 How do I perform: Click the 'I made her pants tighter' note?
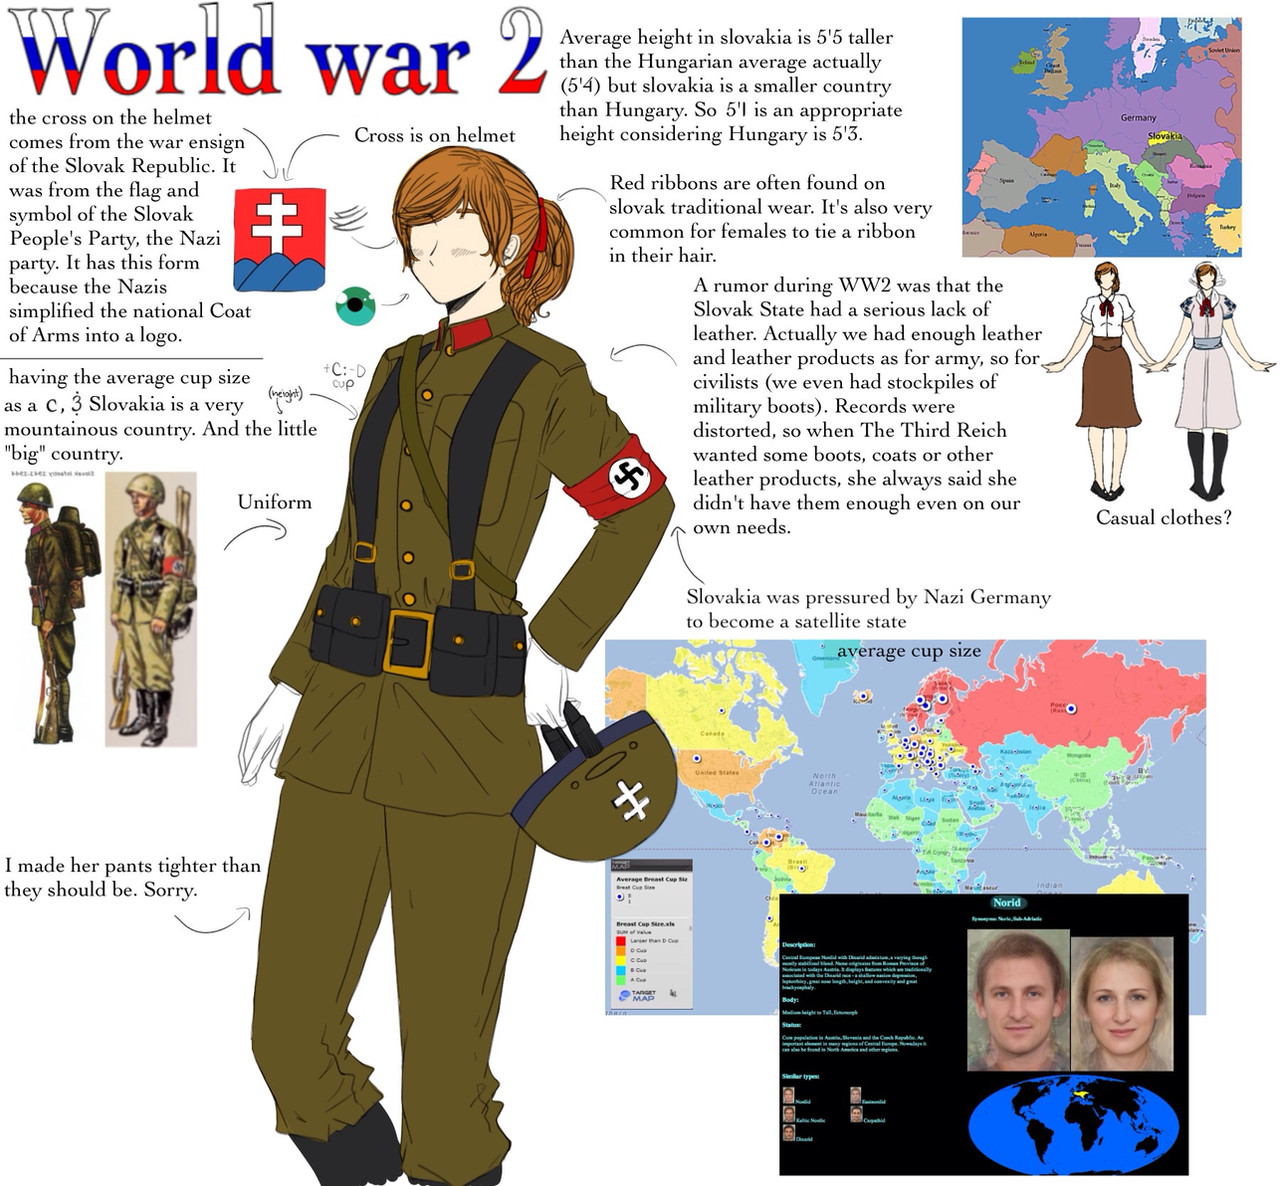132,877
